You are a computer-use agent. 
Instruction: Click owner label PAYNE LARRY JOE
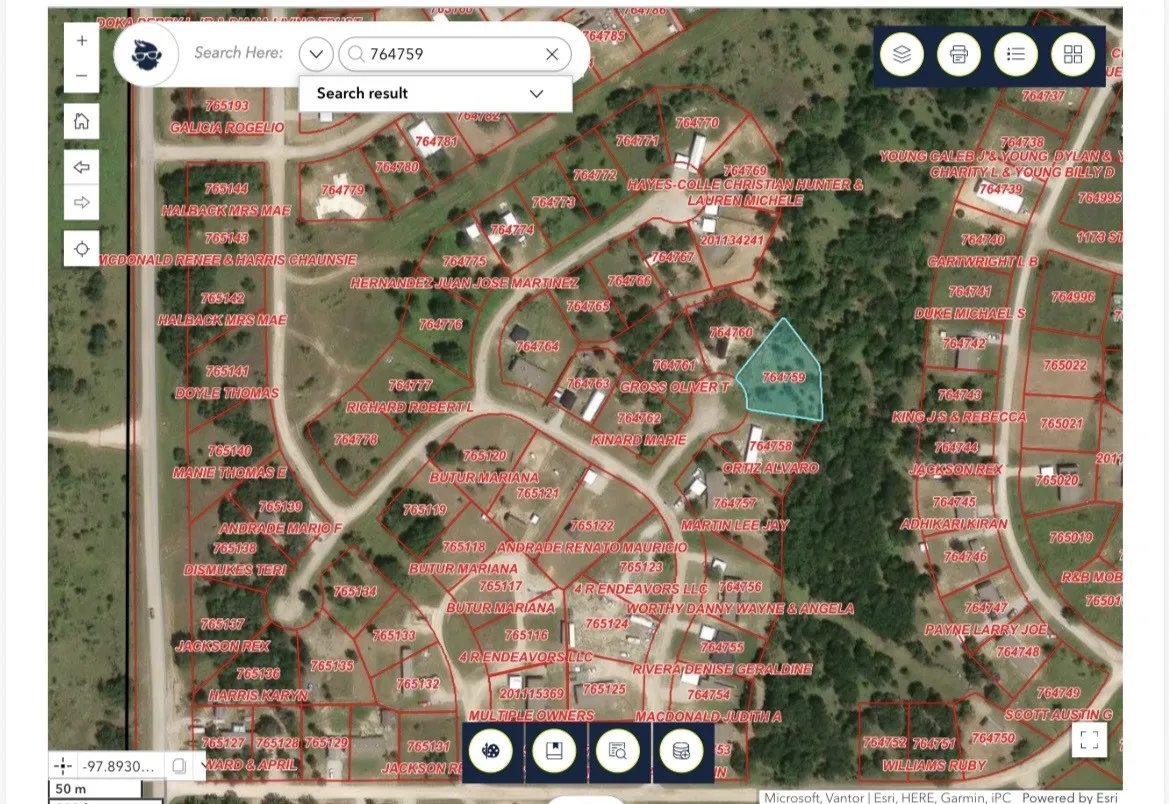986,629
